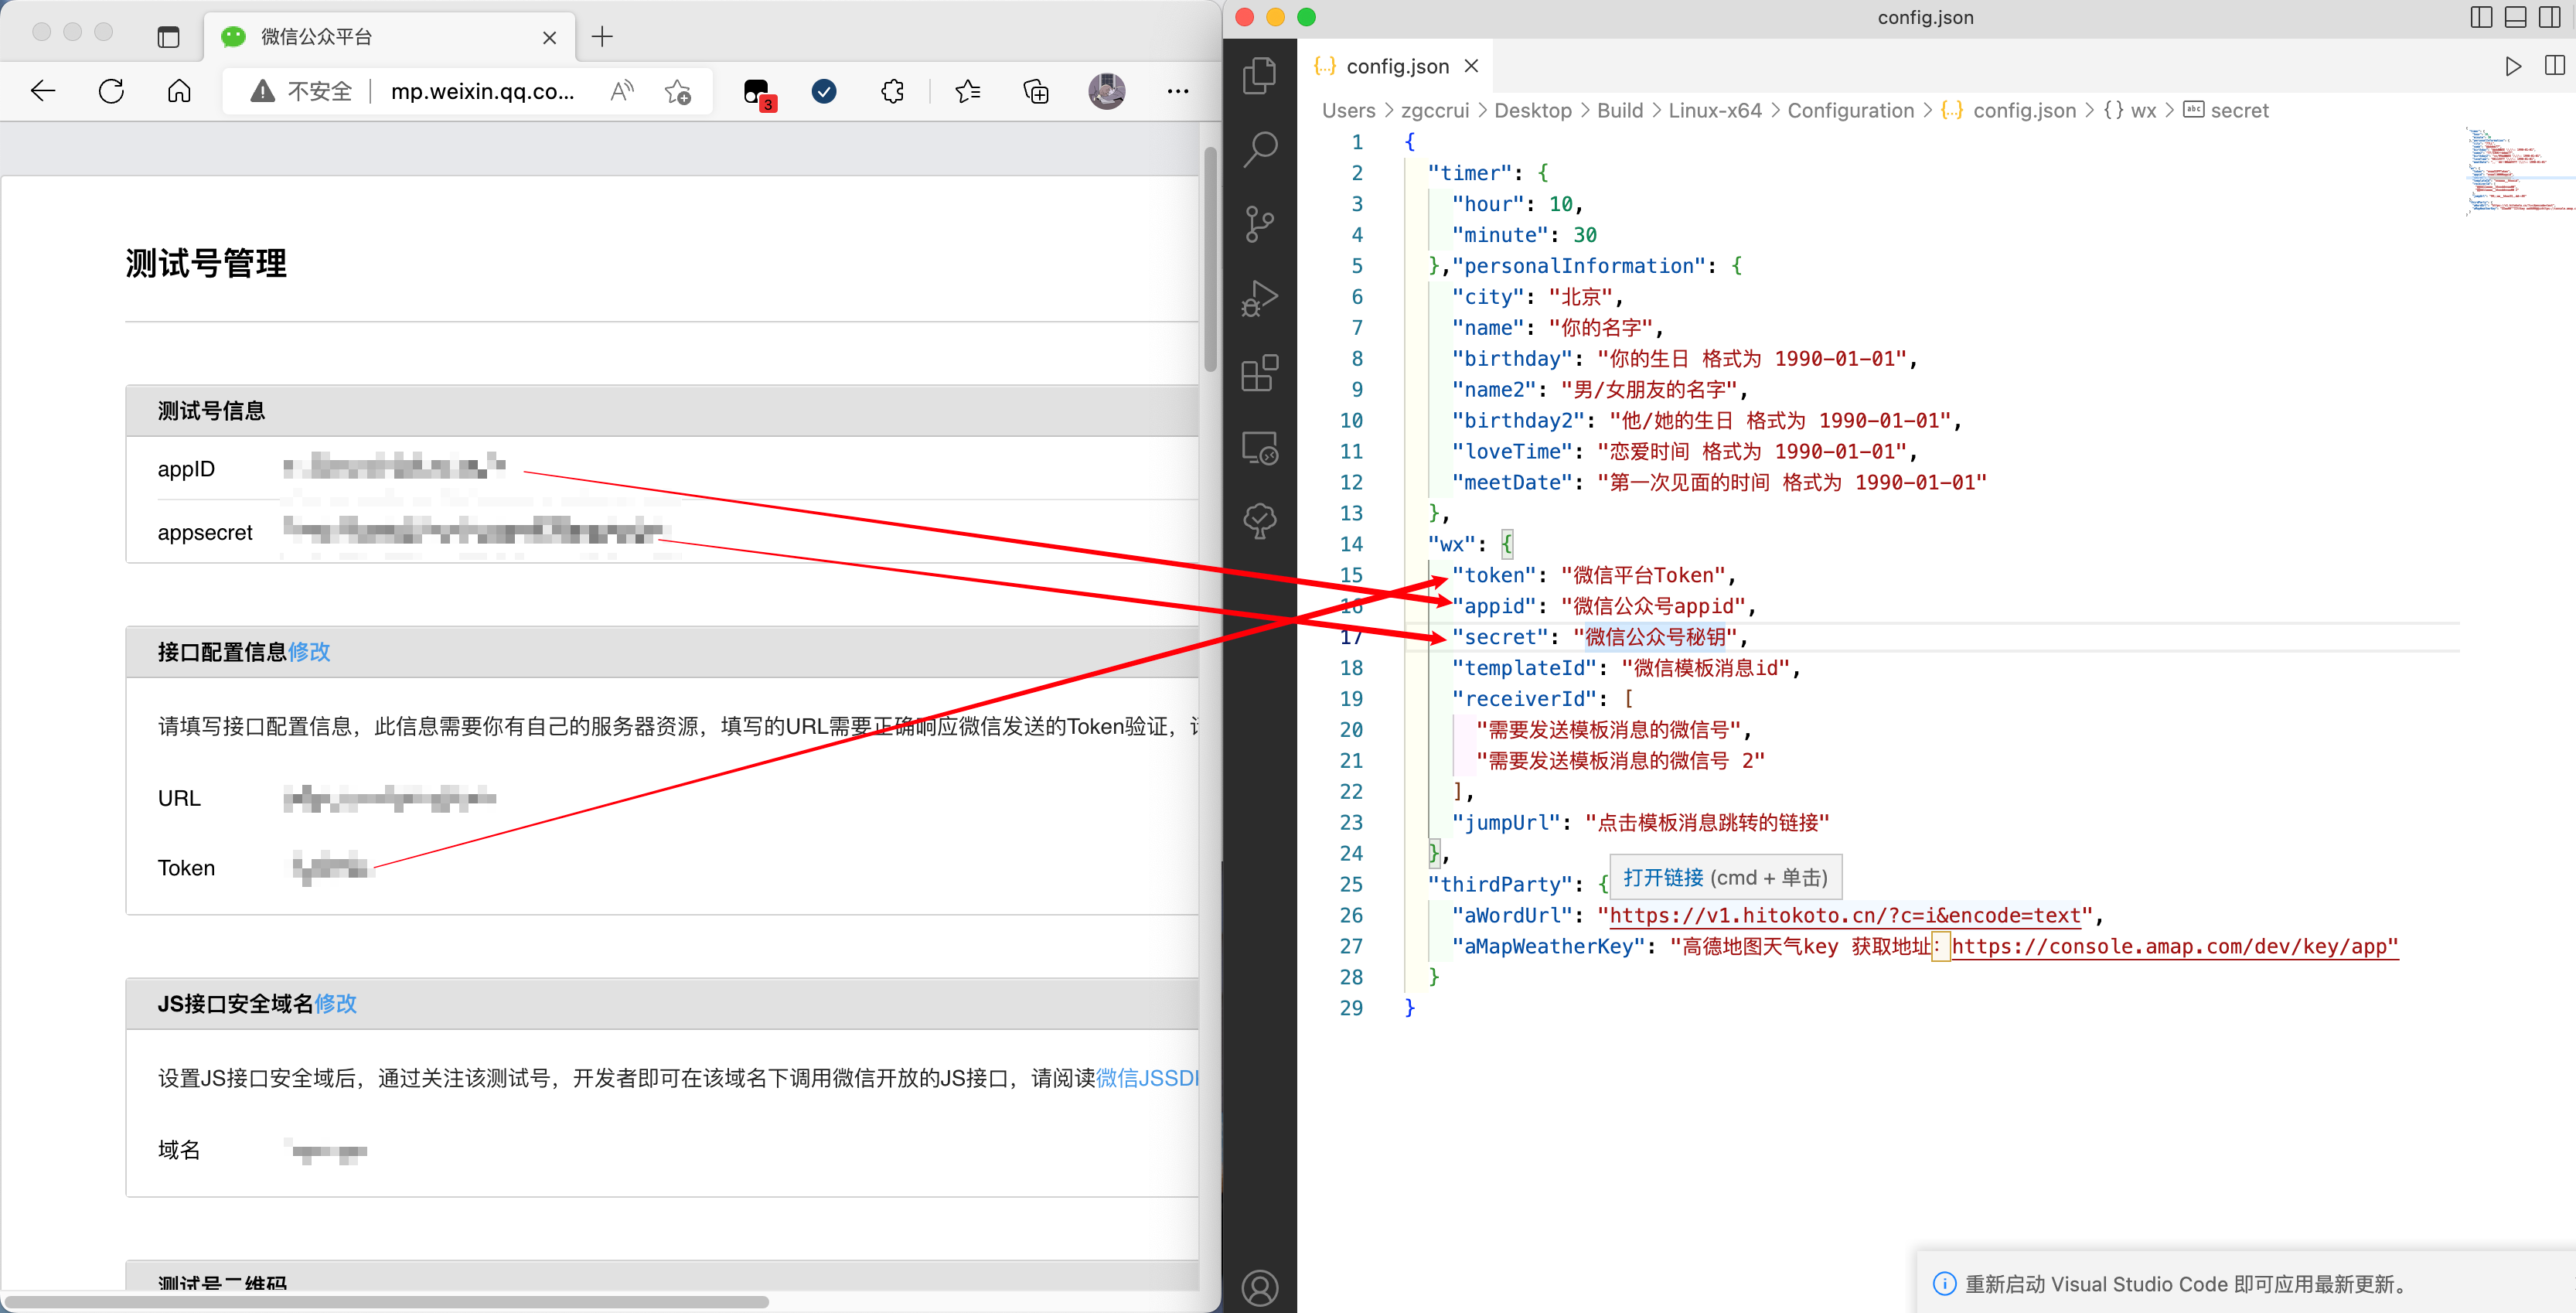Open the Collections icon in browser toolbar

[1036, 92]
